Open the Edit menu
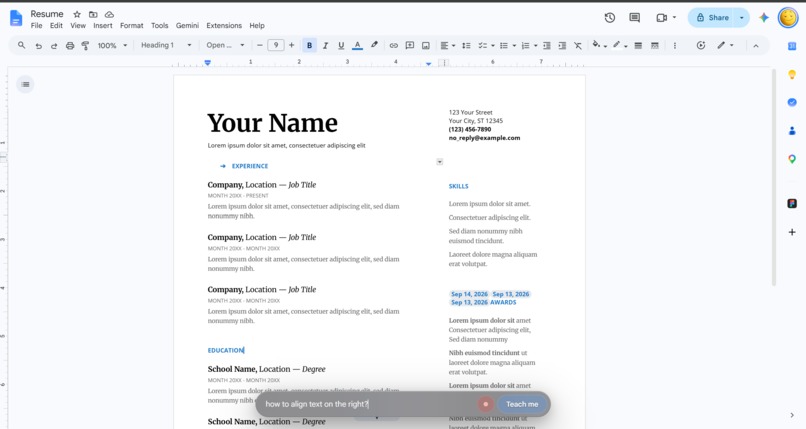 (56, 26)
